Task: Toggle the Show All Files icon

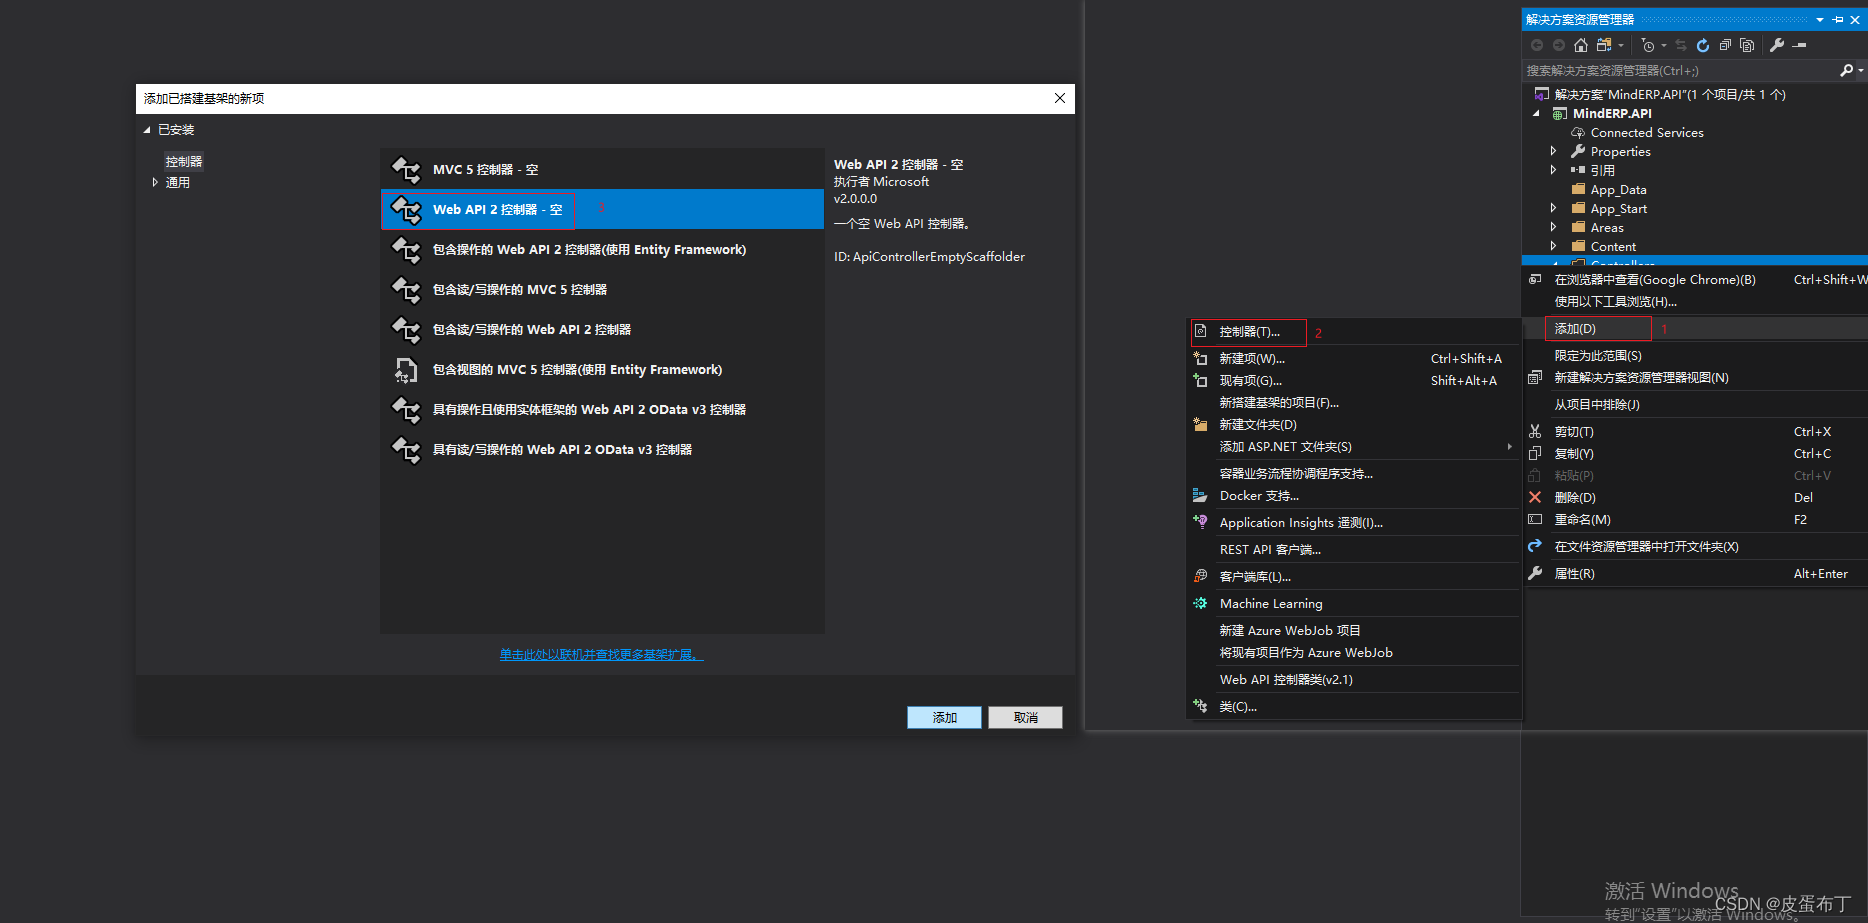Action: (1747, 45)
